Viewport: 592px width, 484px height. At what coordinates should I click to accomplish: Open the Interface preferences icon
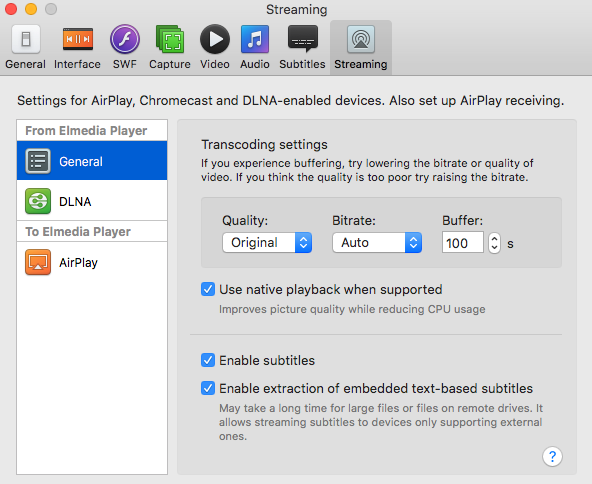[x=77, y=39]
